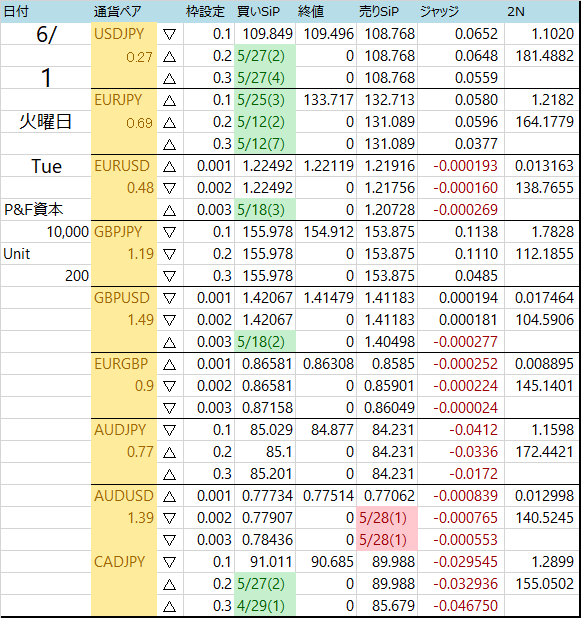The height and width of the screenshot is (618, 581).
Task: Select the 日付 column header
Action: (x=46, y=11)
